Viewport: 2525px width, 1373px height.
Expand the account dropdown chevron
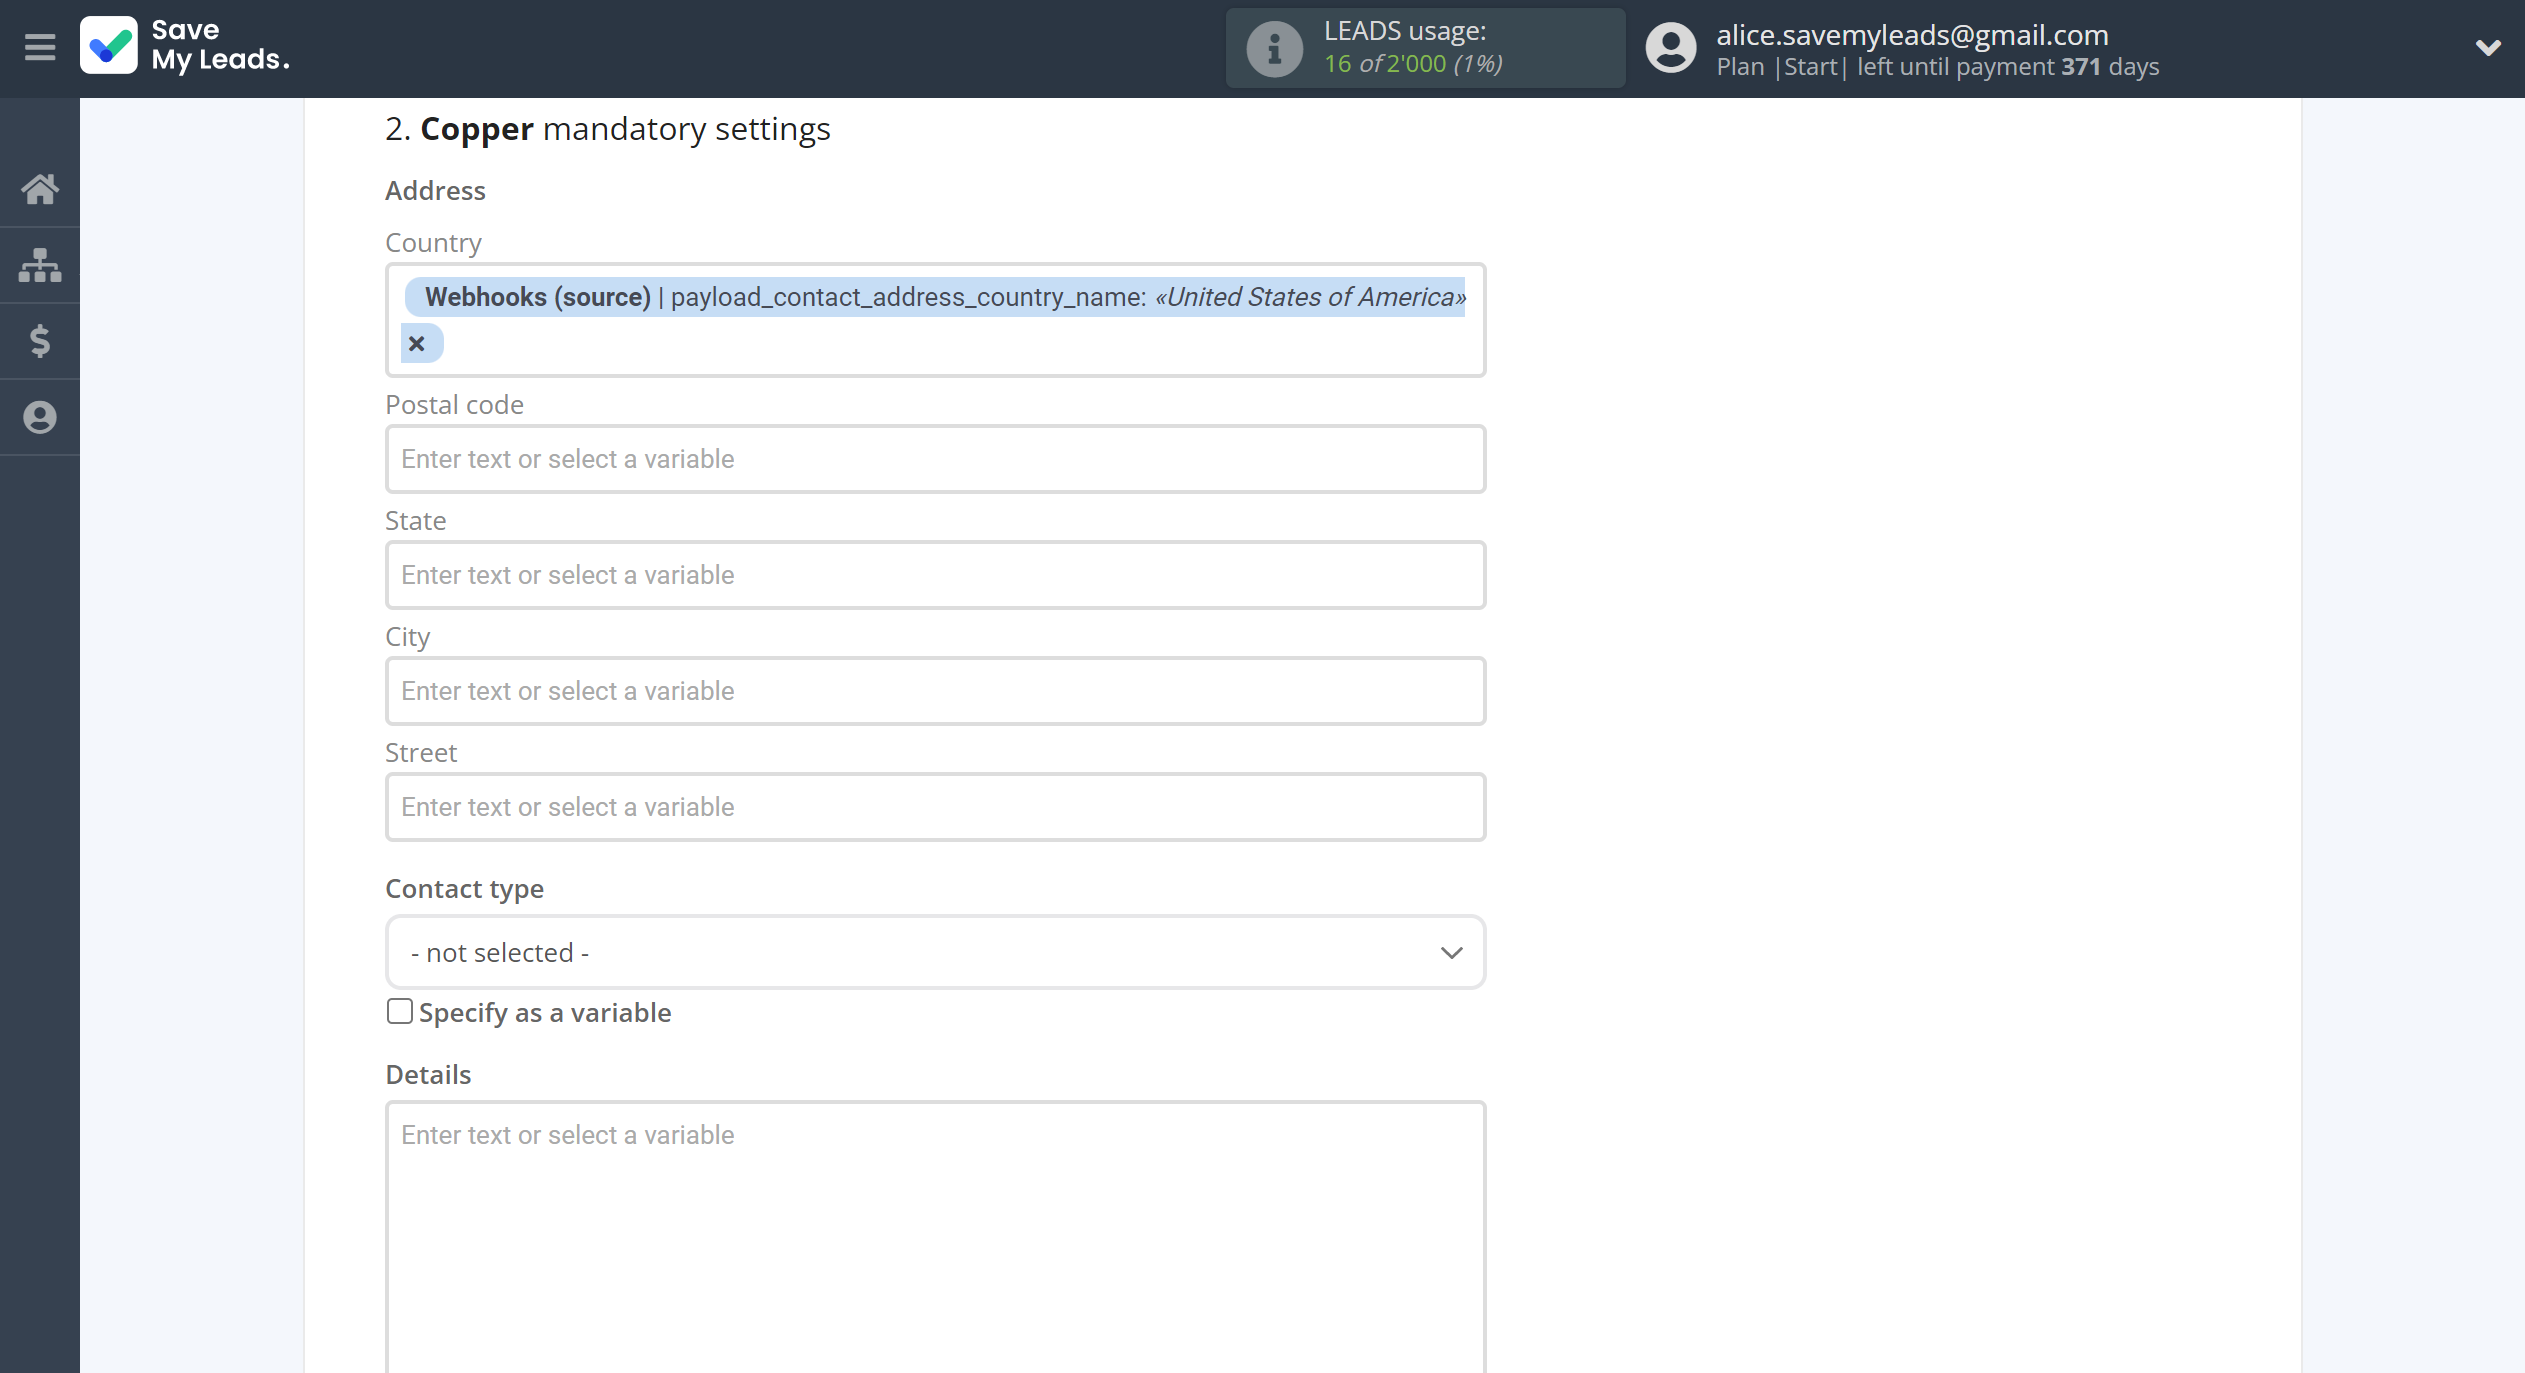(2488, 47)
